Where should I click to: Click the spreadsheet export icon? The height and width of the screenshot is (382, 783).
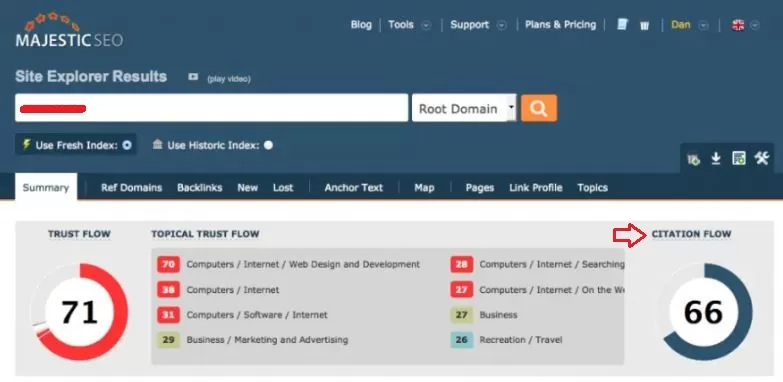pos(739,159)
